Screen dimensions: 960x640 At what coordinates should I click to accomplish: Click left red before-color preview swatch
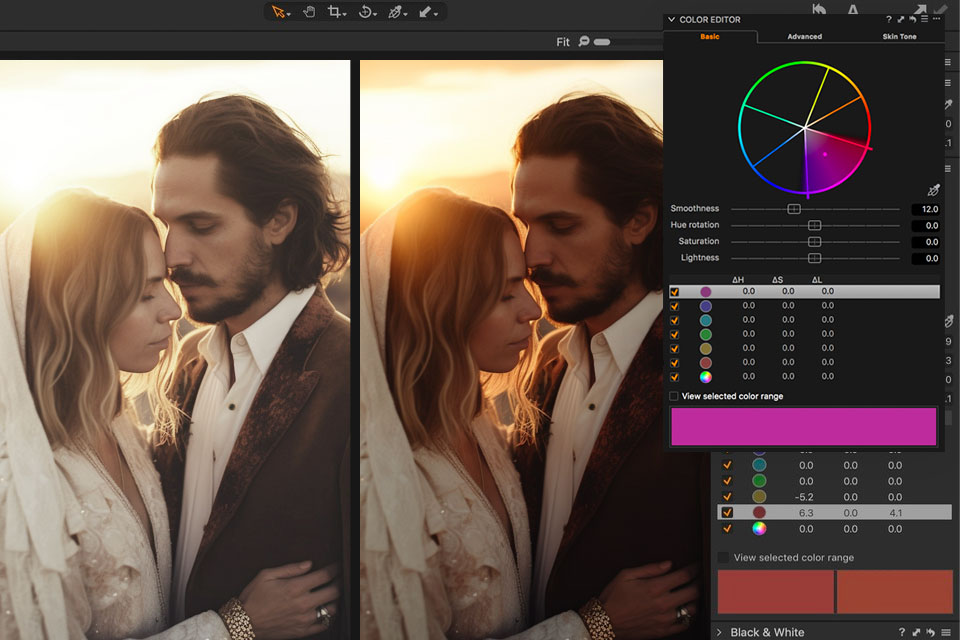click(x=775, y=591)
